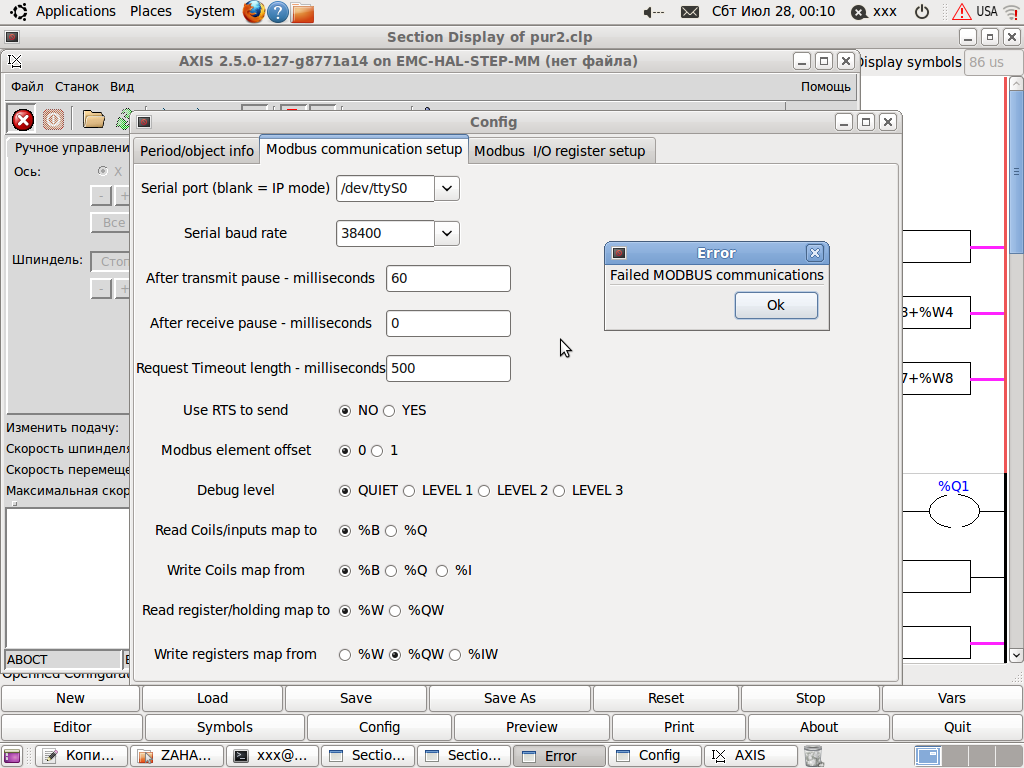1024x768 pixels.
Task: Click the Load button
Action: tap(212, 698)
